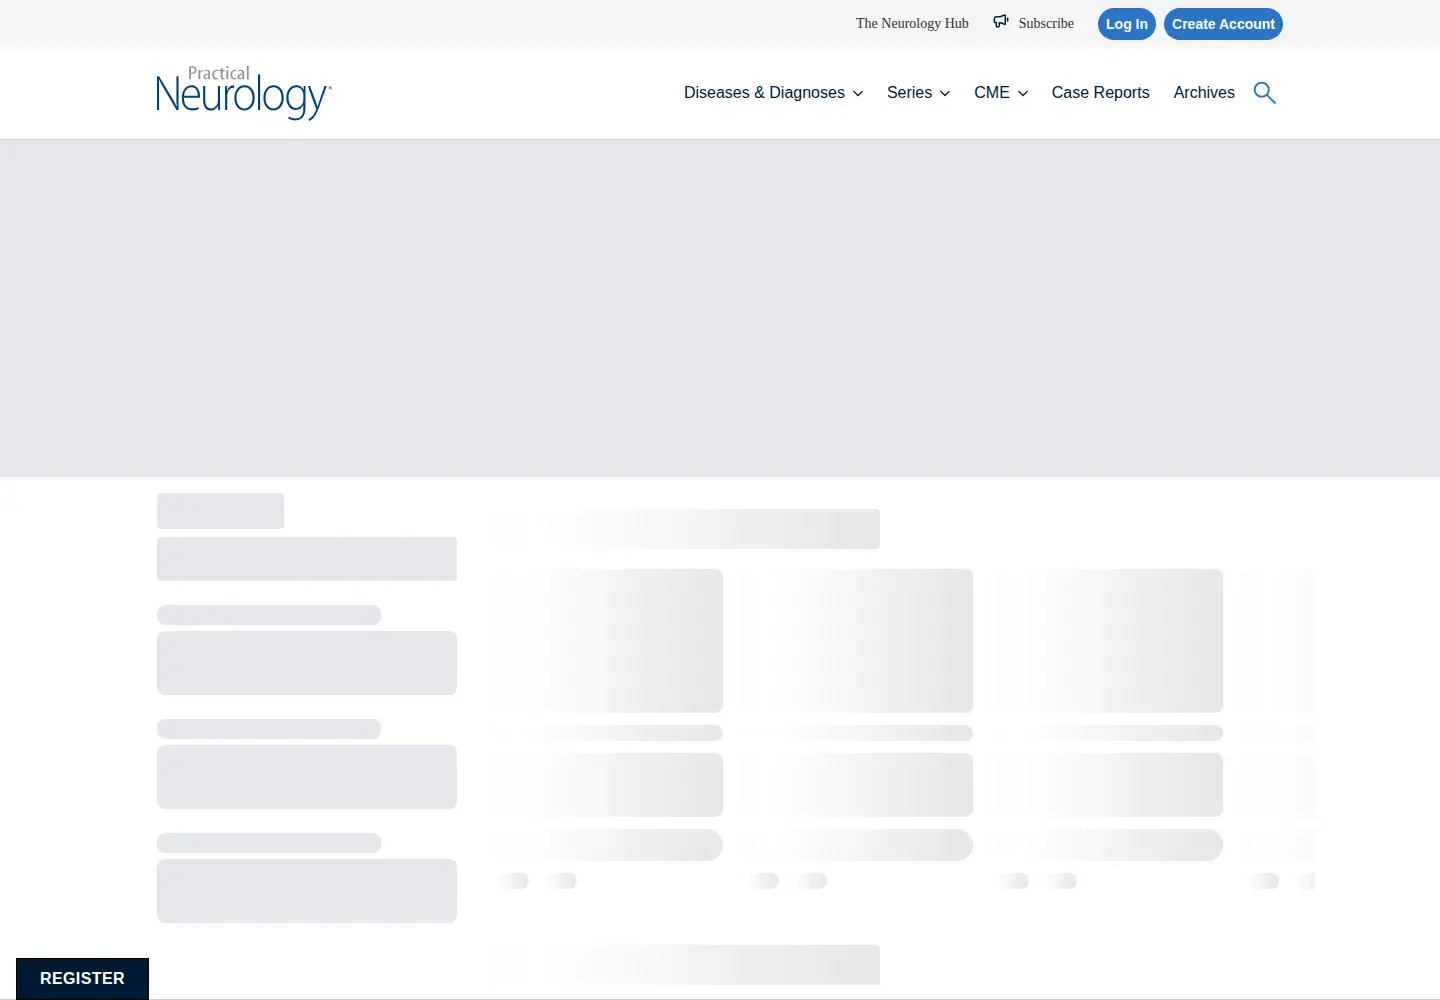Open the search magnifier icon
This screenshot has height=1000, width=1440.
(1264, 93)
